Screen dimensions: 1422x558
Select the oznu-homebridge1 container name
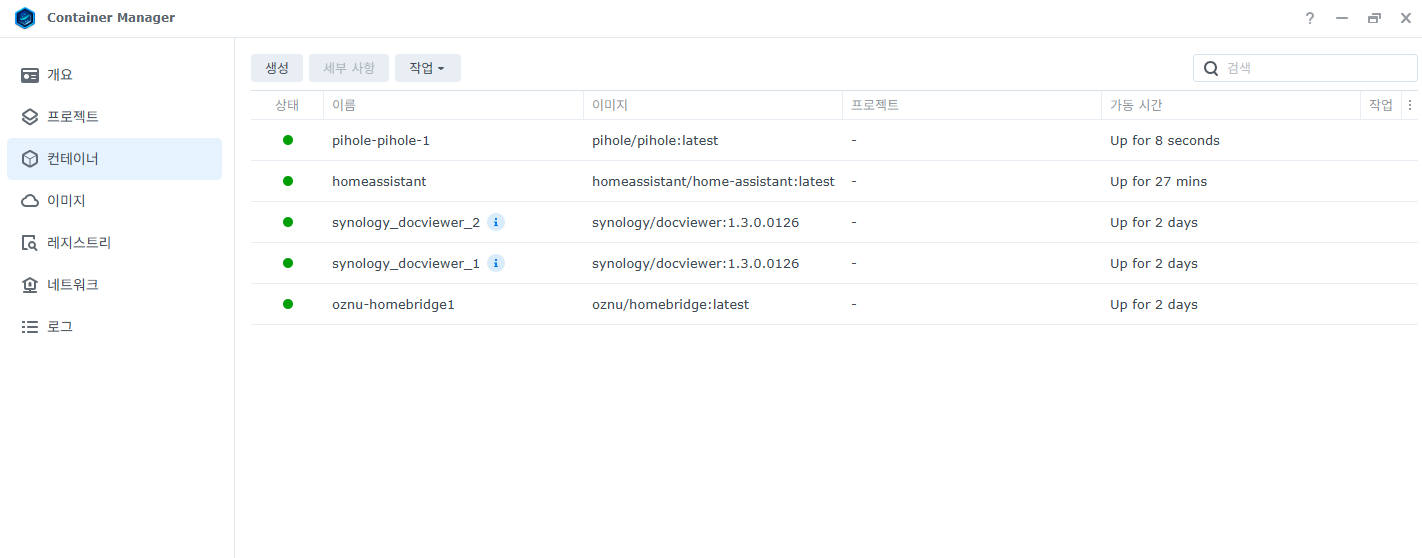393,304
